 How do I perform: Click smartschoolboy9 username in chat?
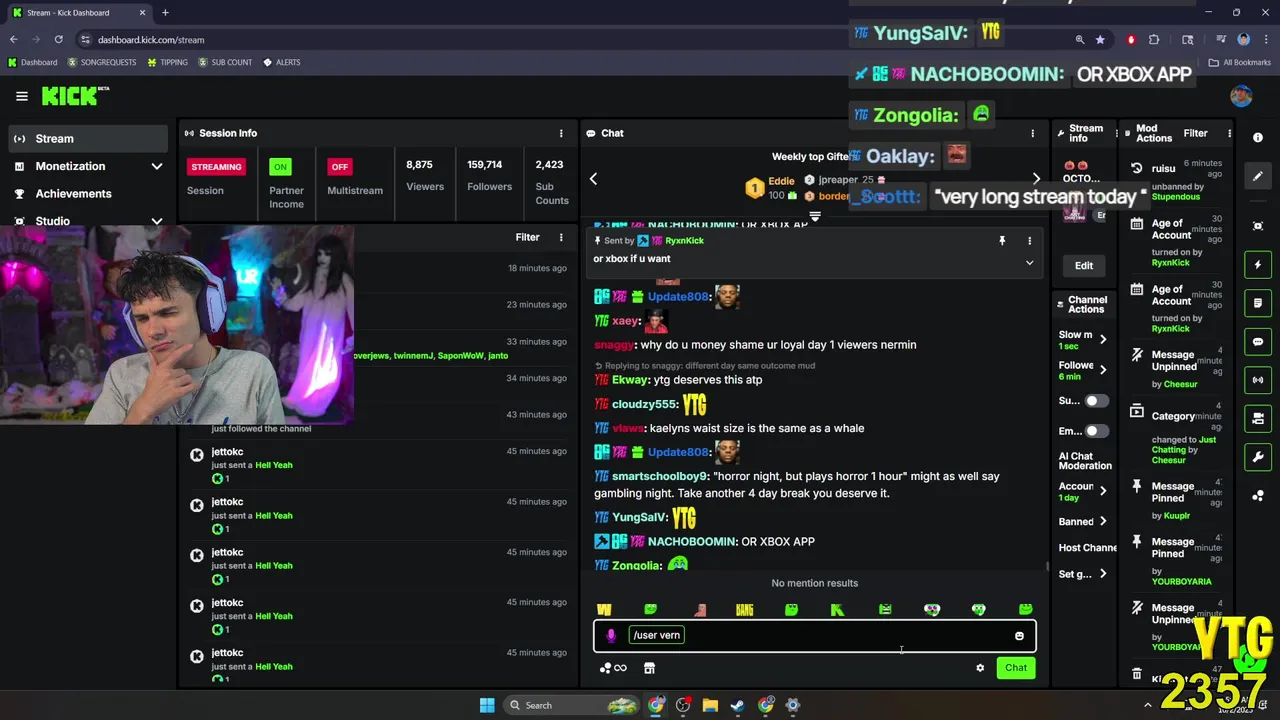pyautogui.click(x=659, y=477)
